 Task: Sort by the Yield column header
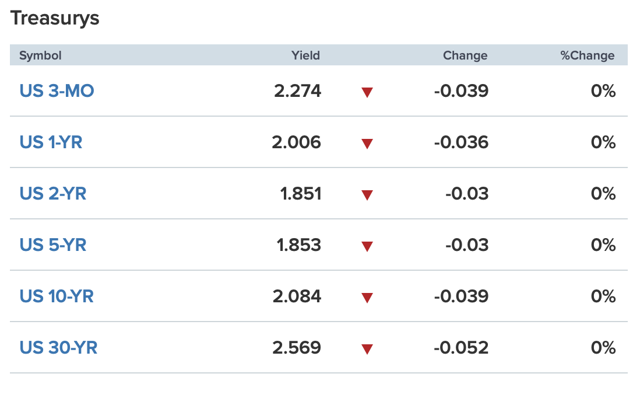(x=305, y=55)
